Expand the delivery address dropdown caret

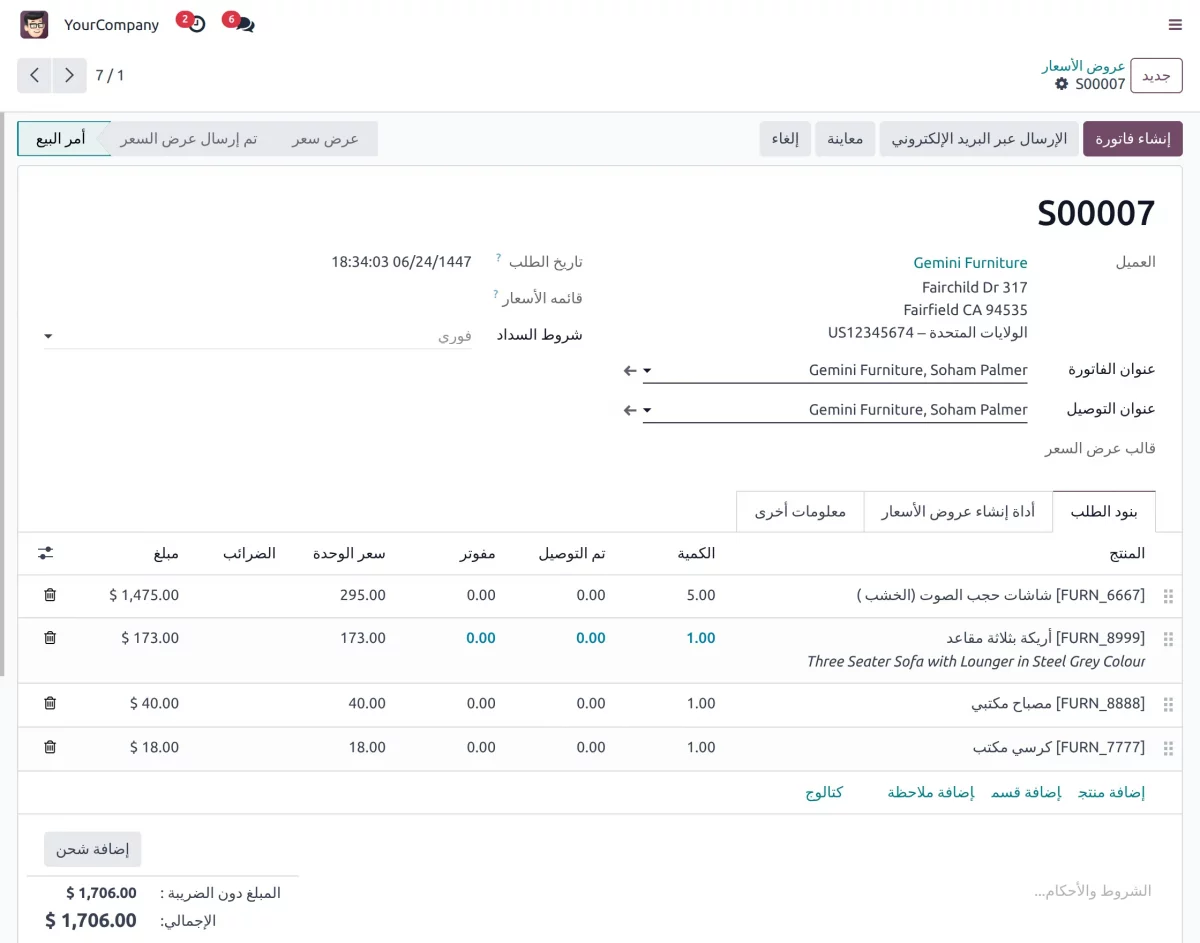pos(647,409)
